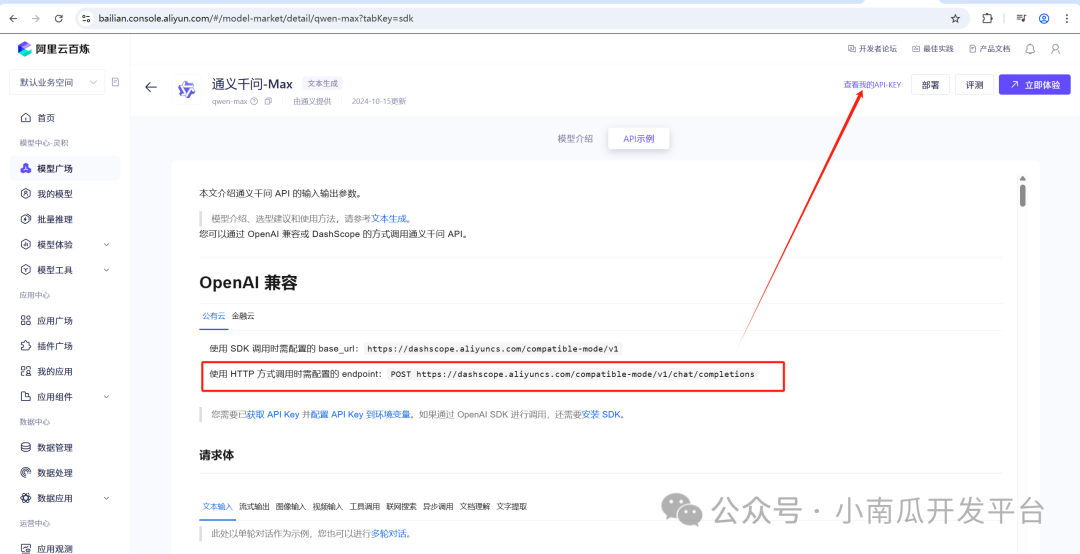1080x554 pixels.
Task: Open the 多轮对话 link
Action: (x=389, y=534)
